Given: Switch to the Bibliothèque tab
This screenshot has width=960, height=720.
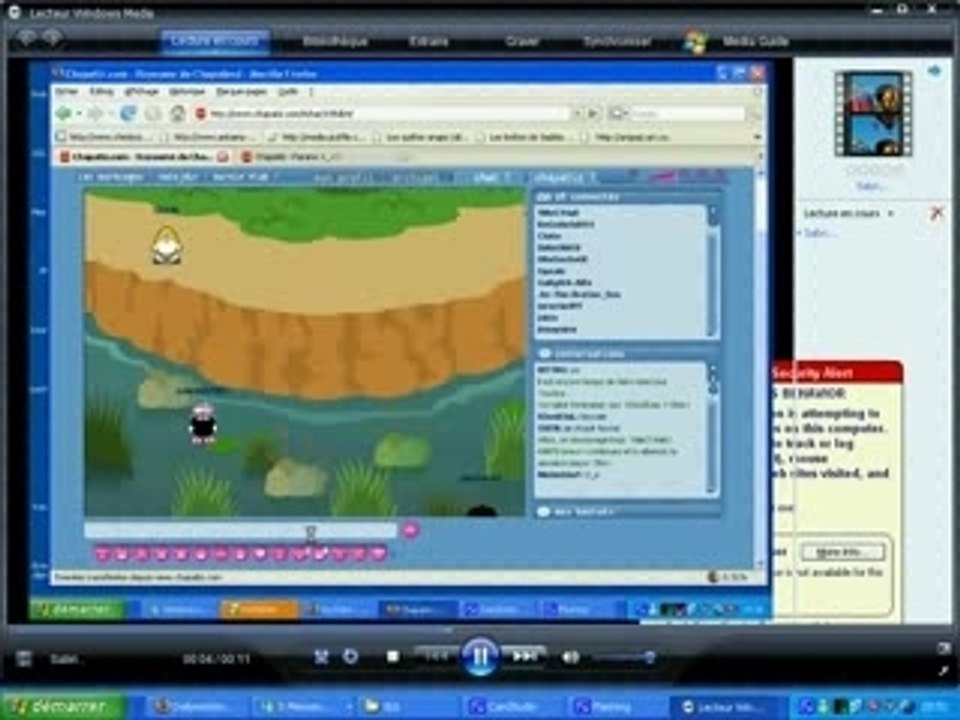Looking at the screenshot, I should (335, 41).
